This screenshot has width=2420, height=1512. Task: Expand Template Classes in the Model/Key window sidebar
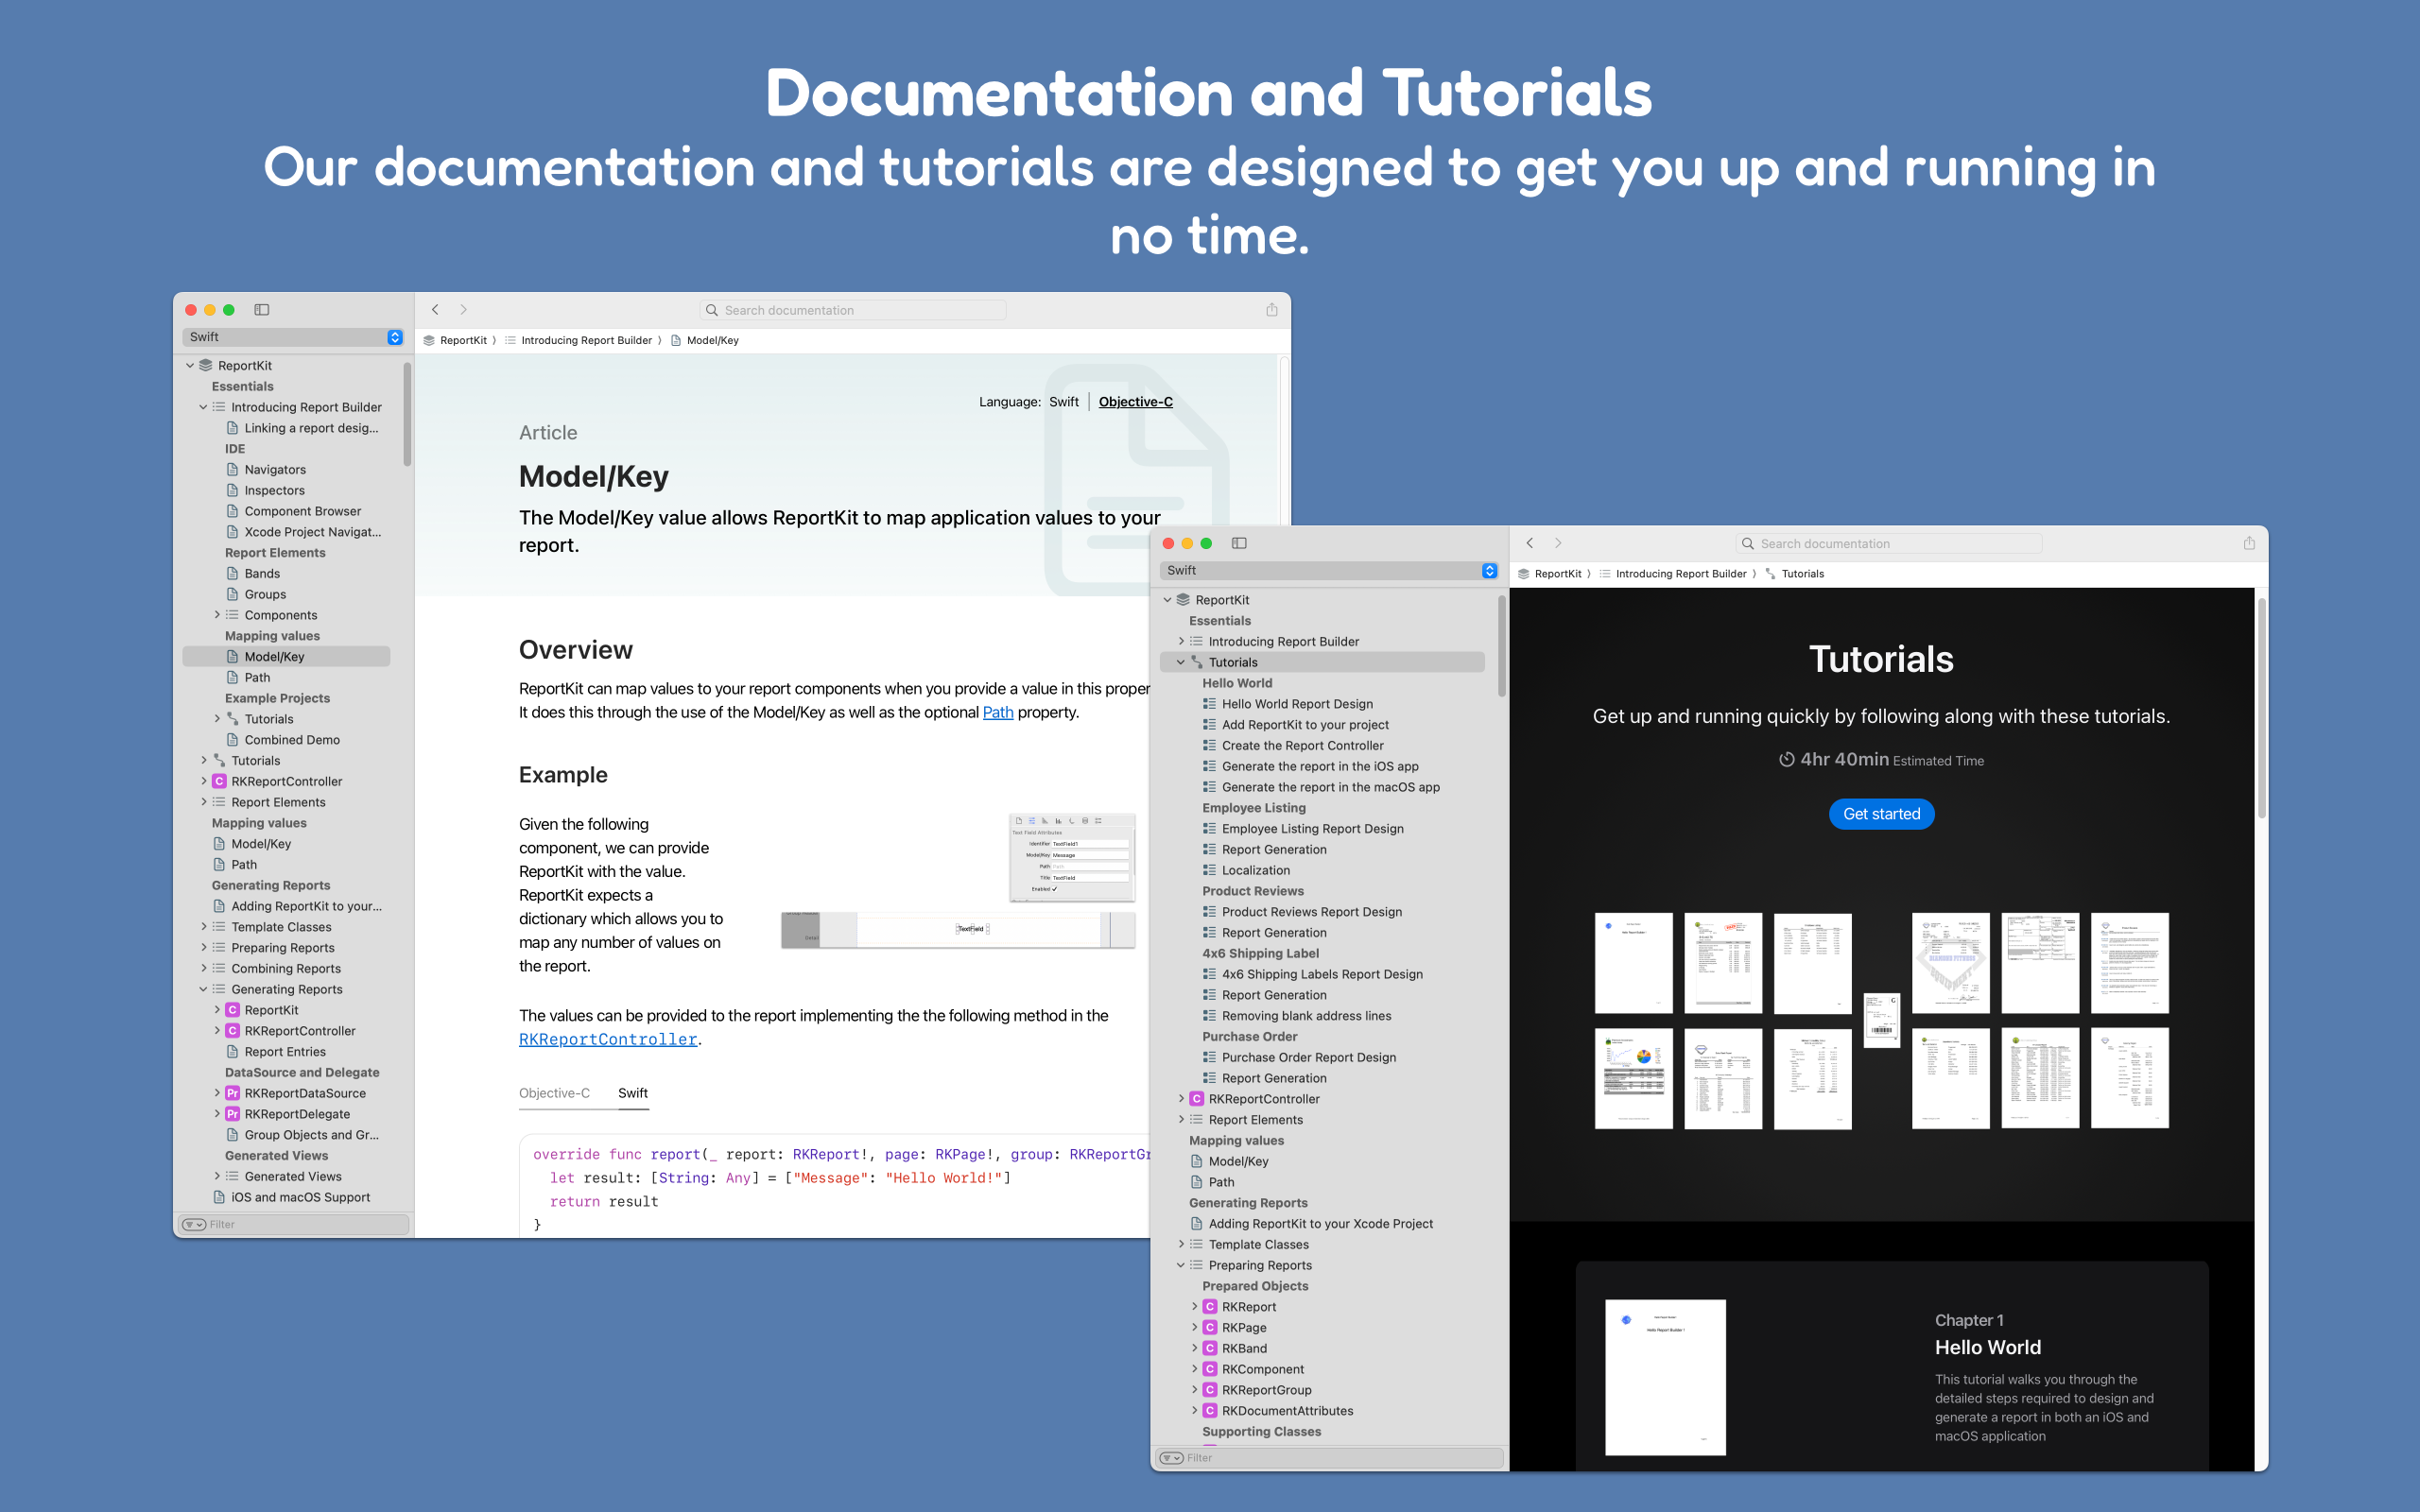(x=204, y=927)
